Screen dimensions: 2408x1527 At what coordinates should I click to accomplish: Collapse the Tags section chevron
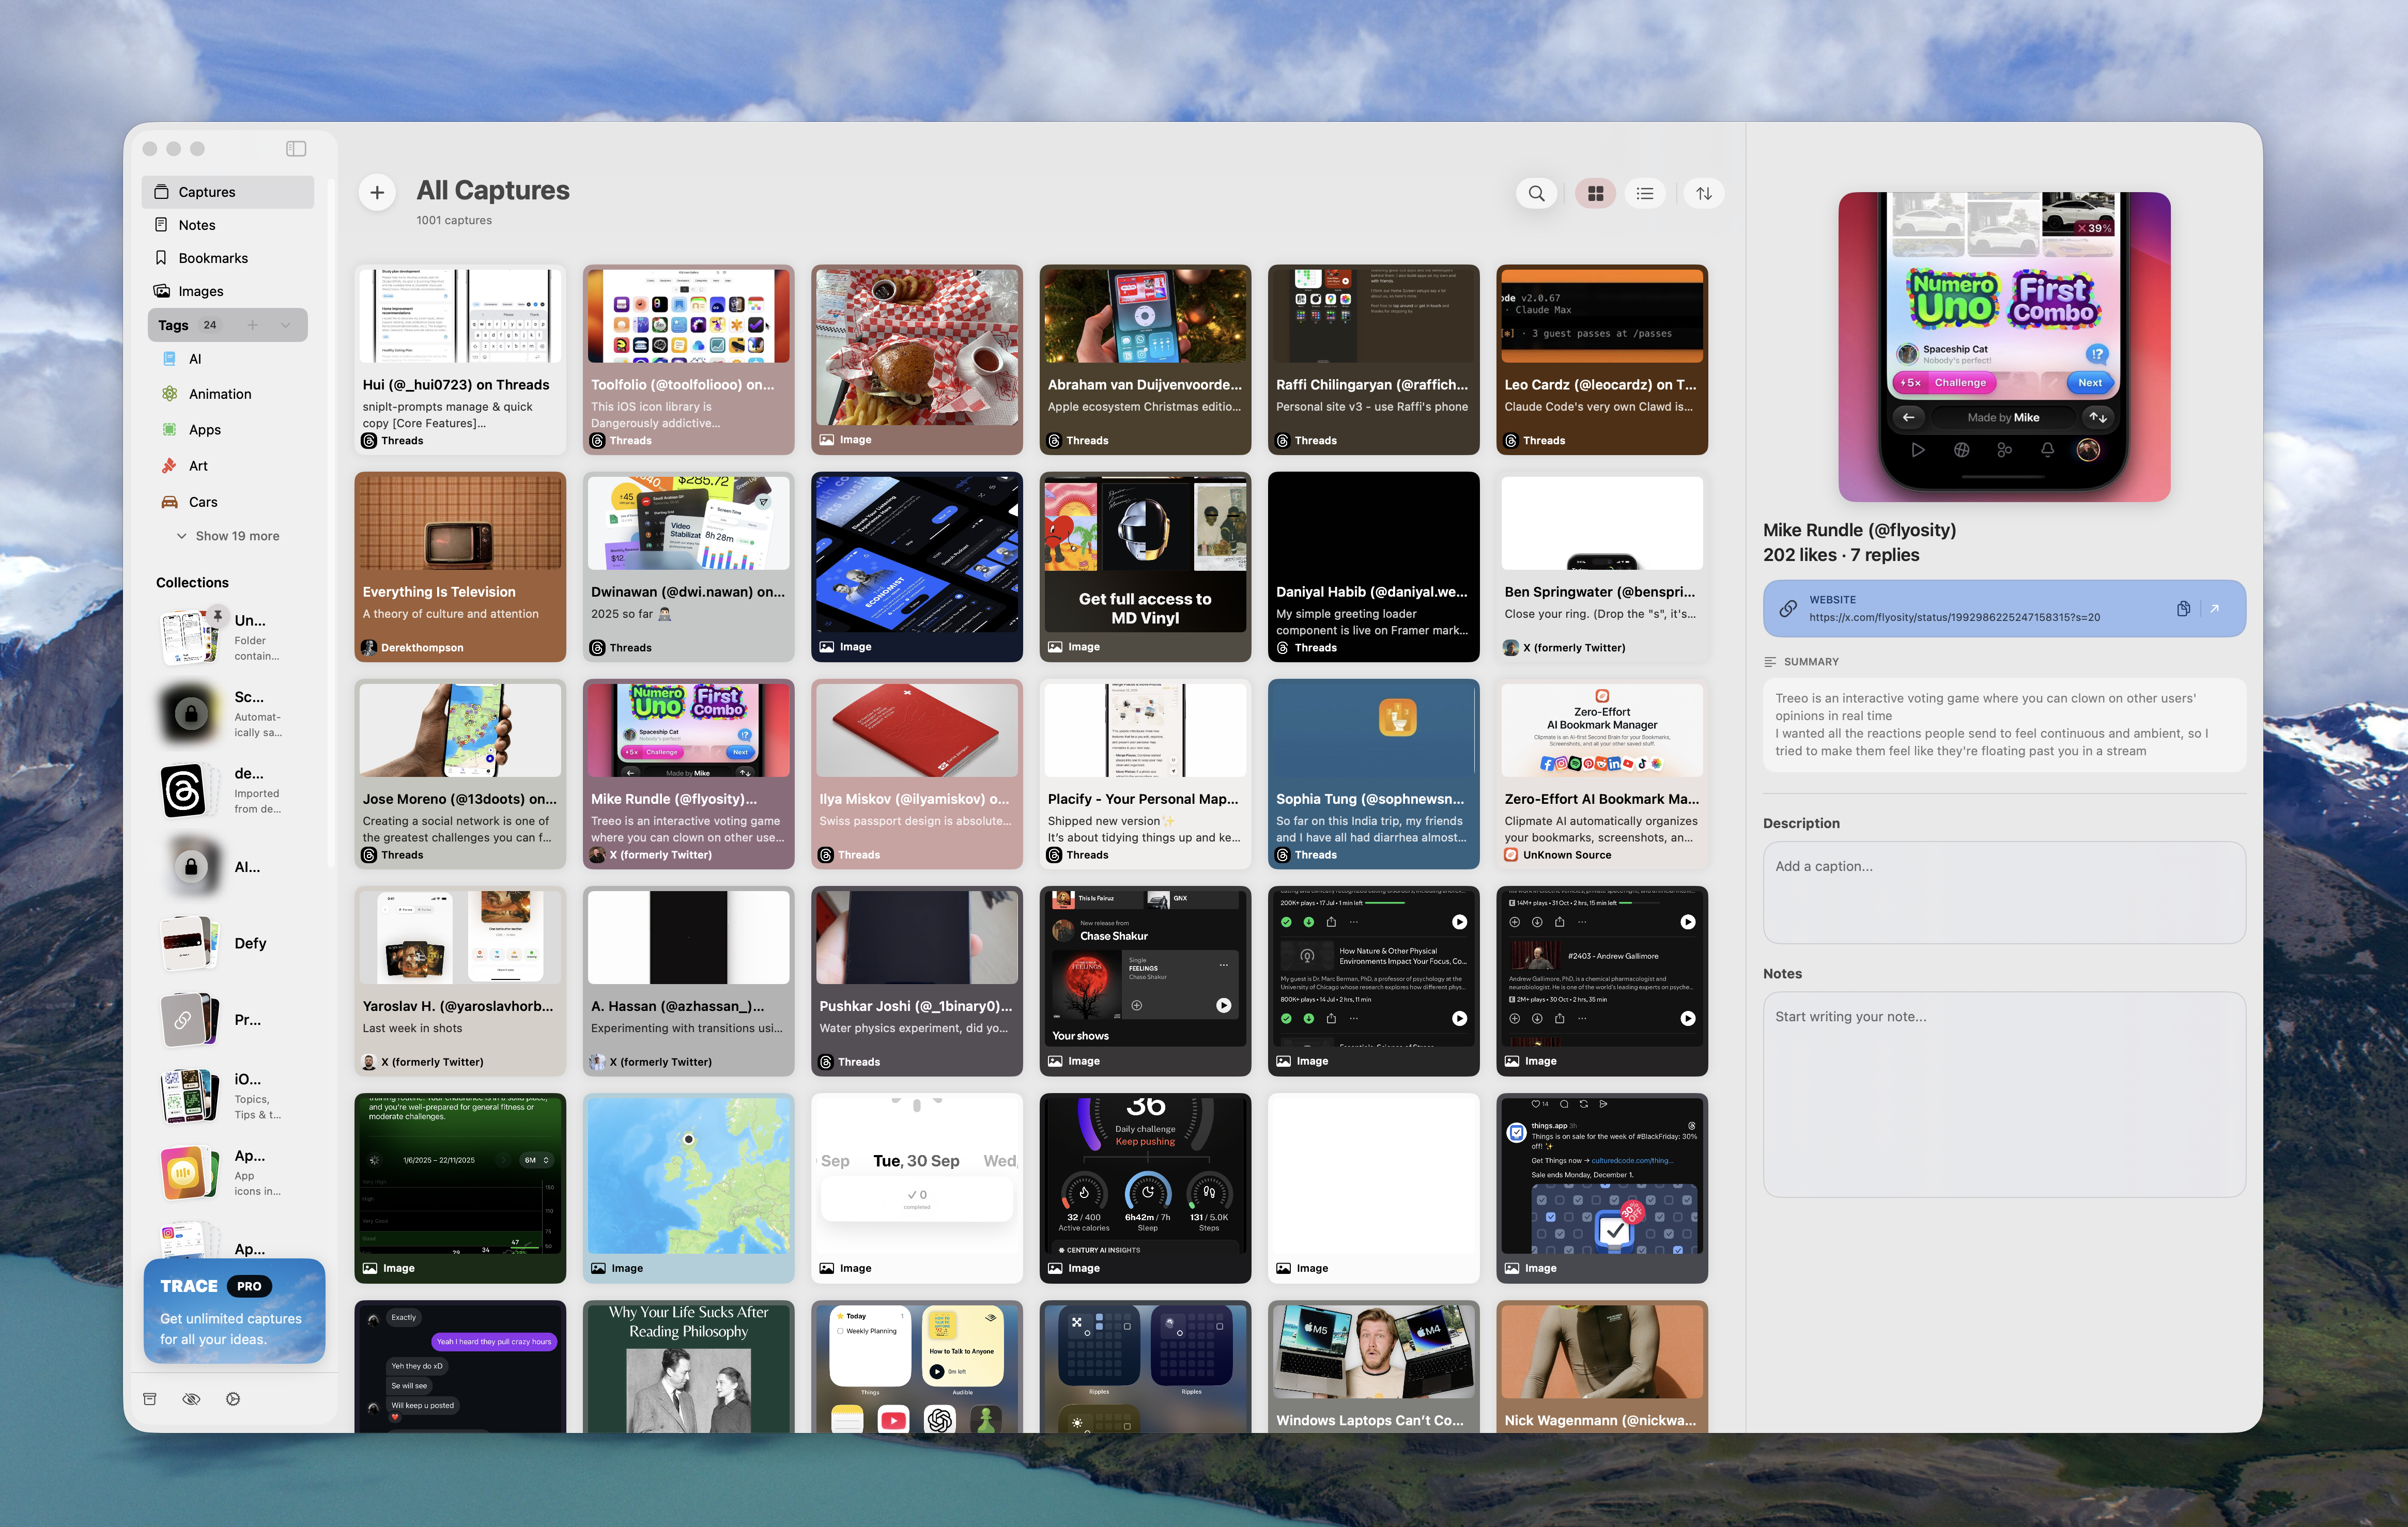[286, 324]
